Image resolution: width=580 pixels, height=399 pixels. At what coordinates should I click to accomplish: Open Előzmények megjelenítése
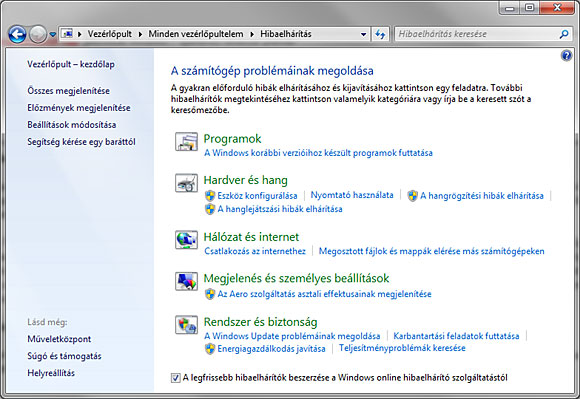click(x=79, y=108)
